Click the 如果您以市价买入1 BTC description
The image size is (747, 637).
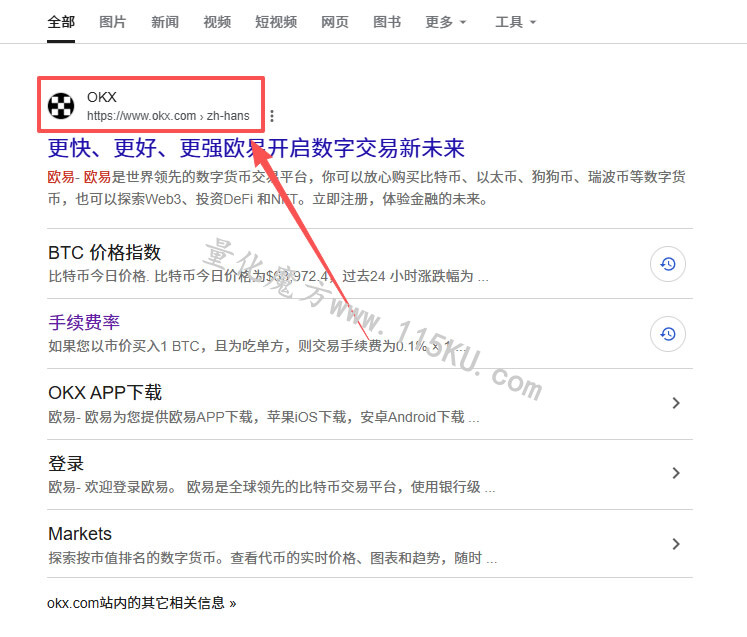pyautogui.click(x=257, y=346)
